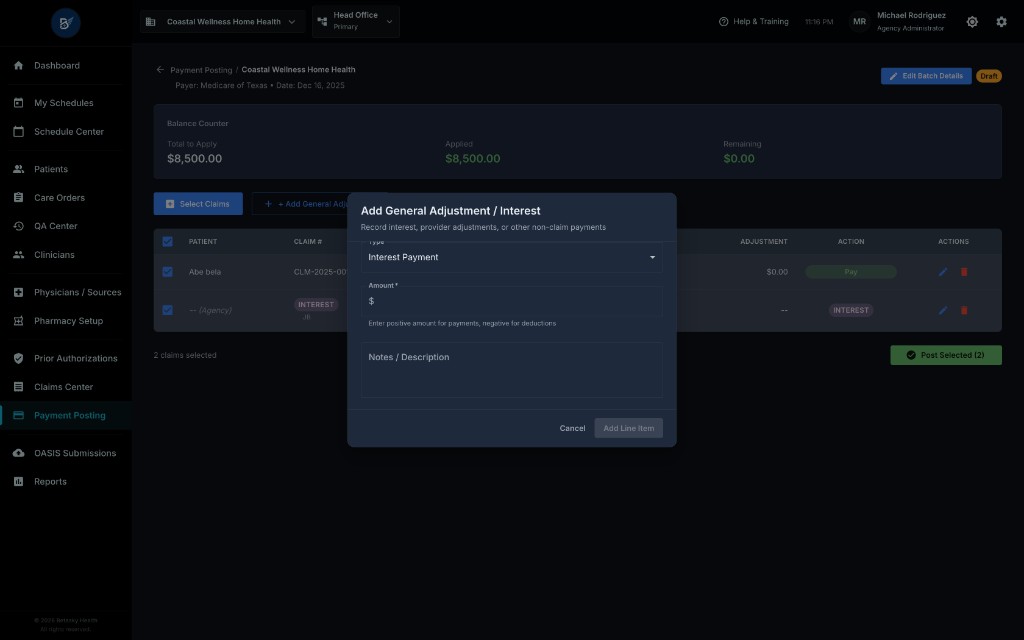
Task: Click the Abe bela patient name
Action: click(204, 272)
